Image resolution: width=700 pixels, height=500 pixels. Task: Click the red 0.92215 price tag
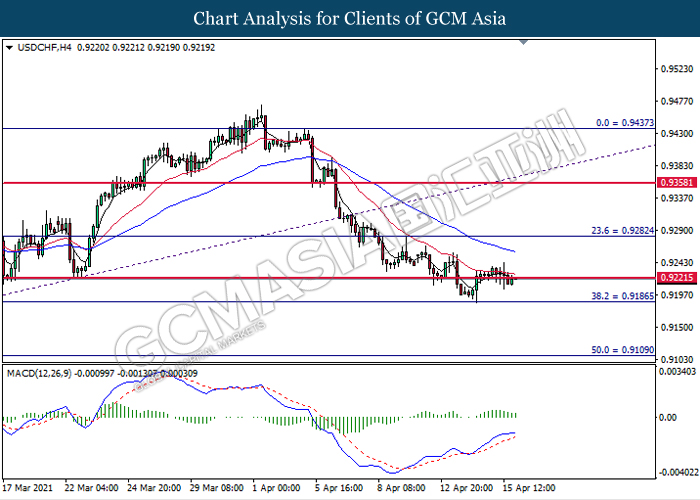point(677,278)
